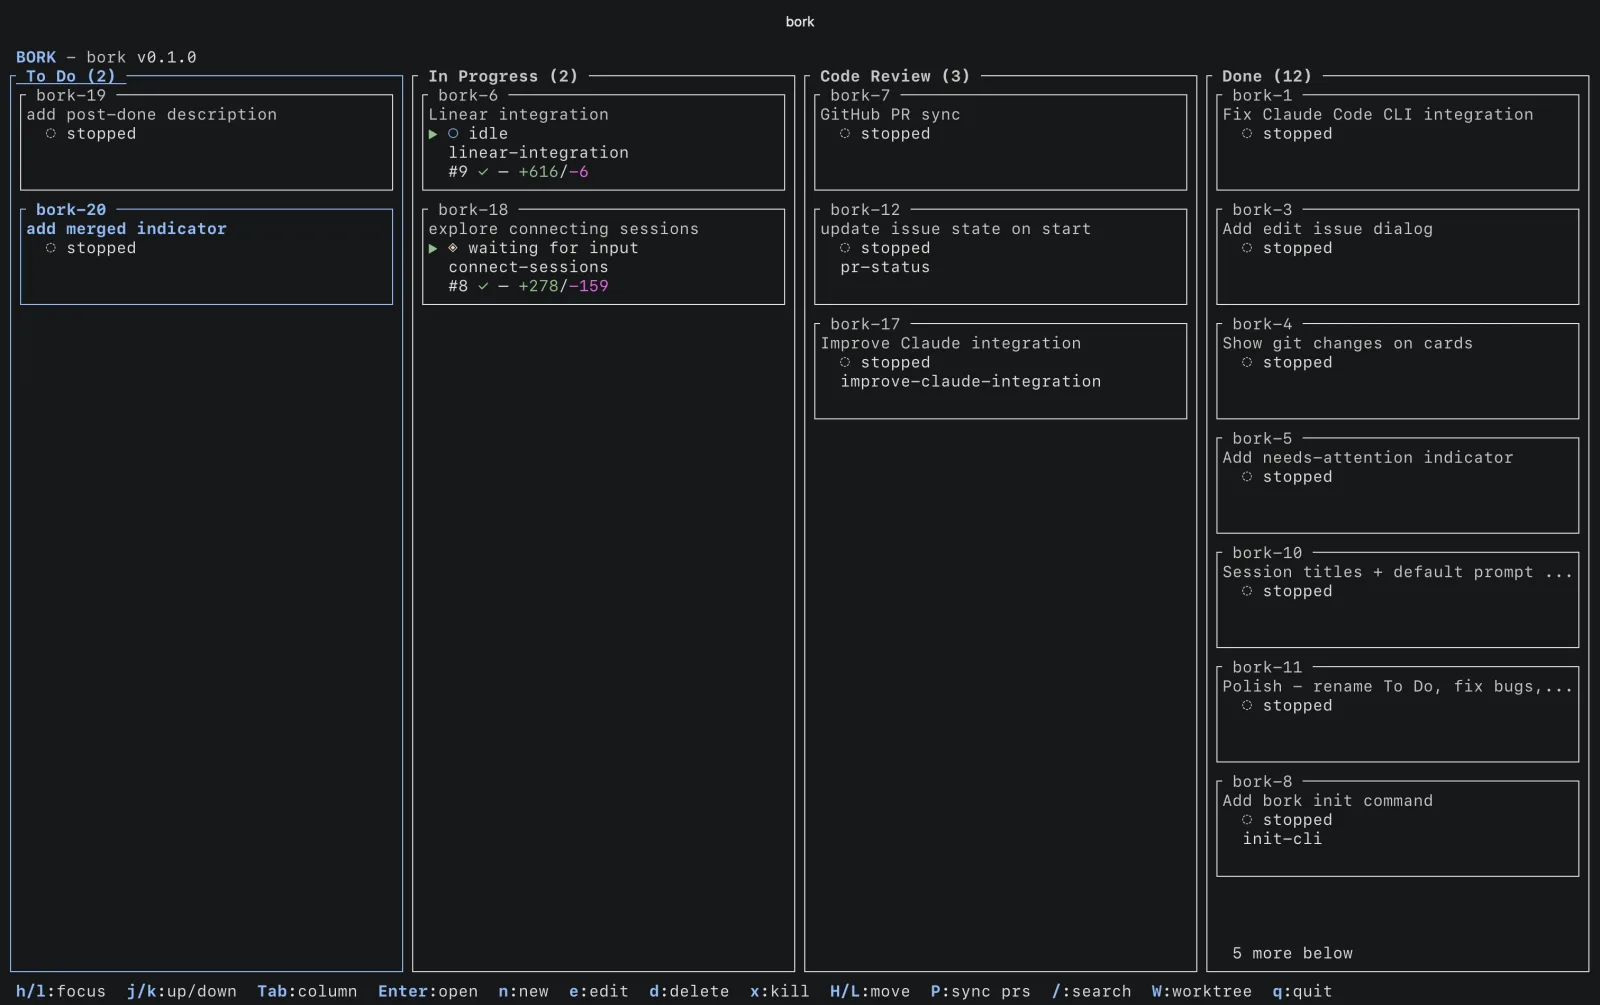Click the stopped status icon on bork-20

pyautogui.click(x=51, y=248)
